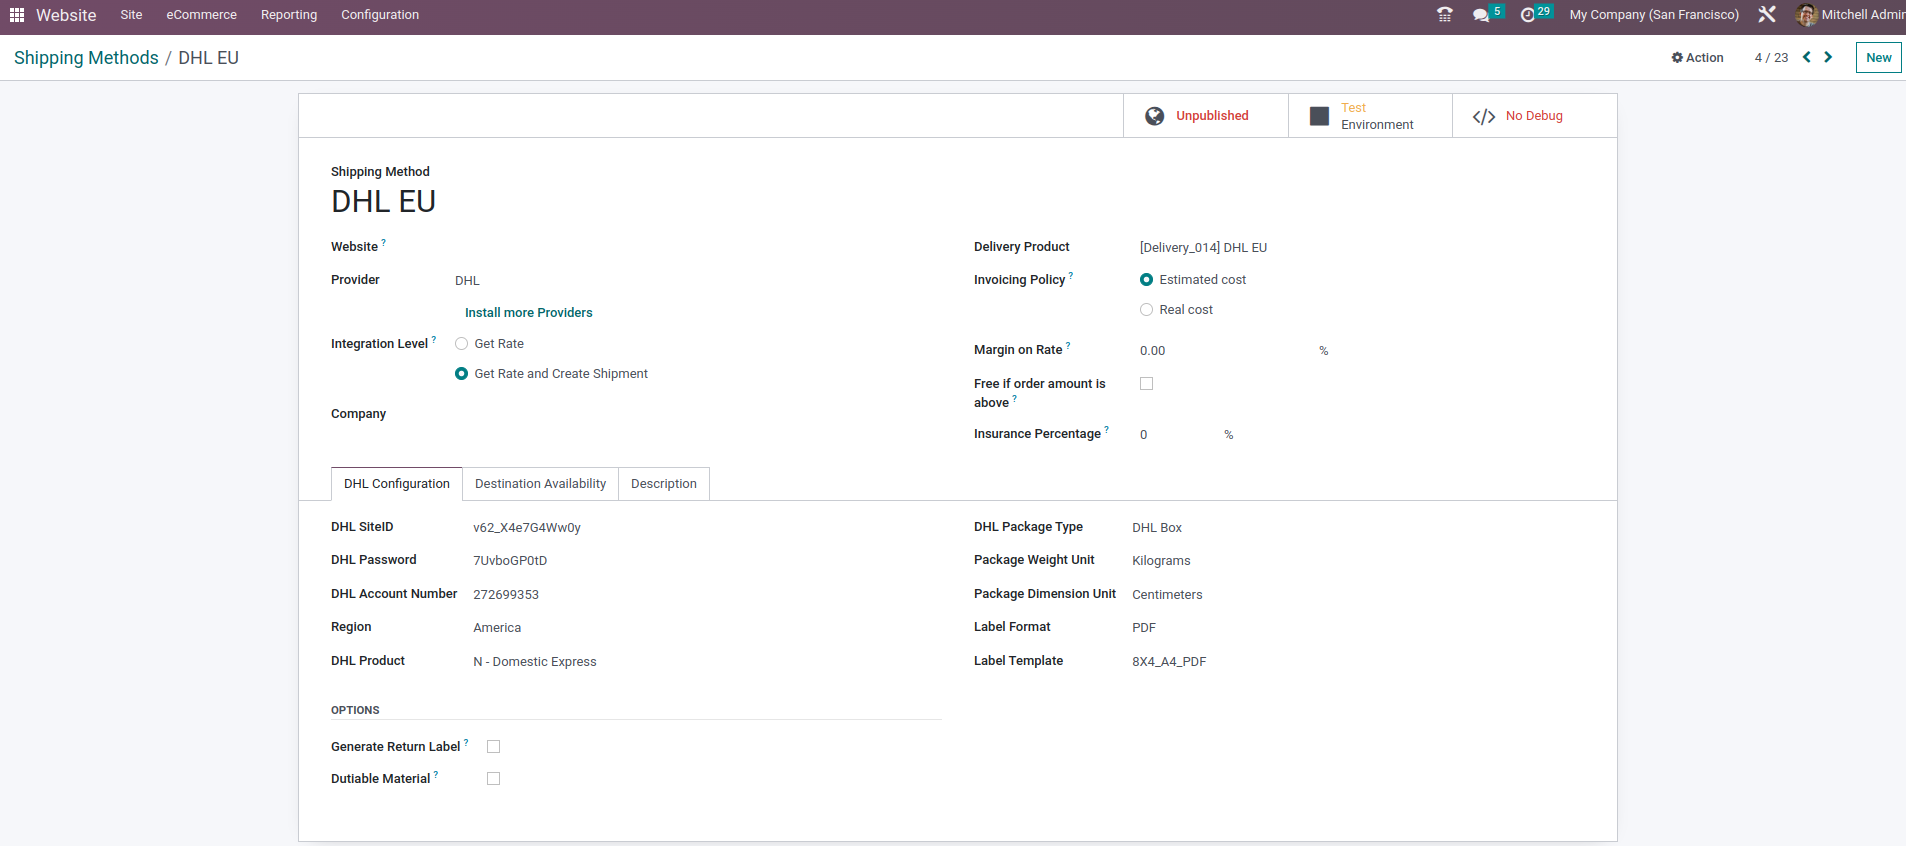
Task: Select Get Rate and Create Shipment option
Action: 461,374
